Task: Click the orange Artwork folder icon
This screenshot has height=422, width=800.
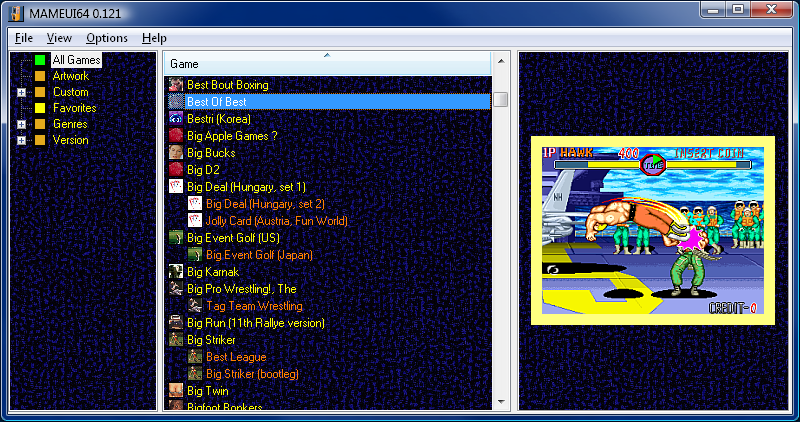Action: point(40,76)
